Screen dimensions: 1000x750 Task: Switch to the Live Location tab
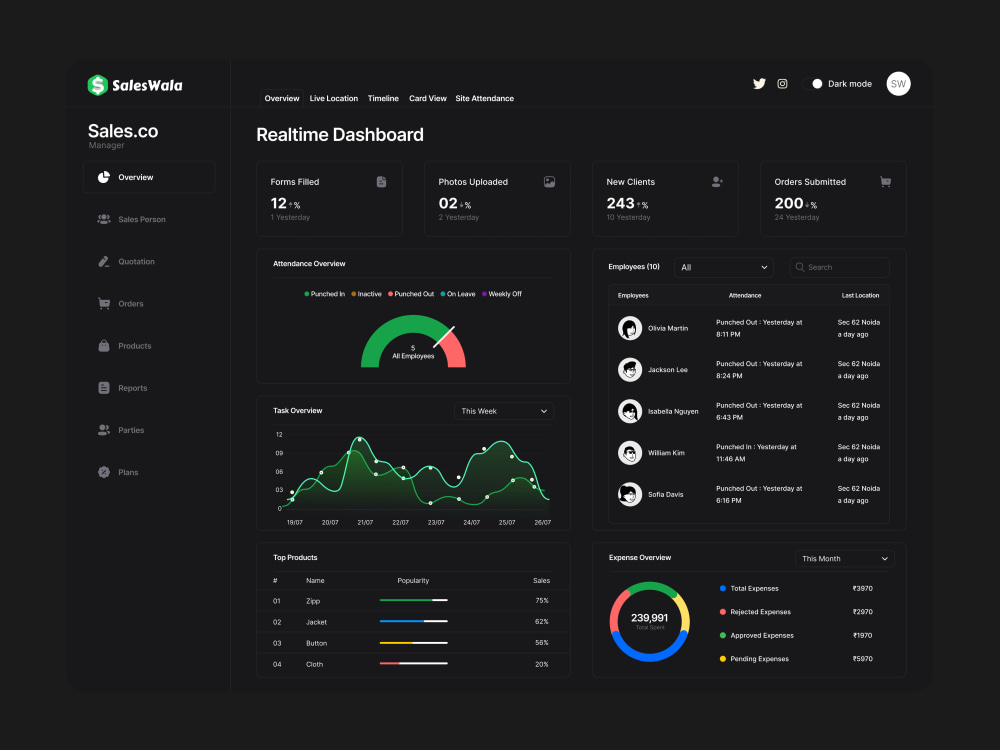333,98
